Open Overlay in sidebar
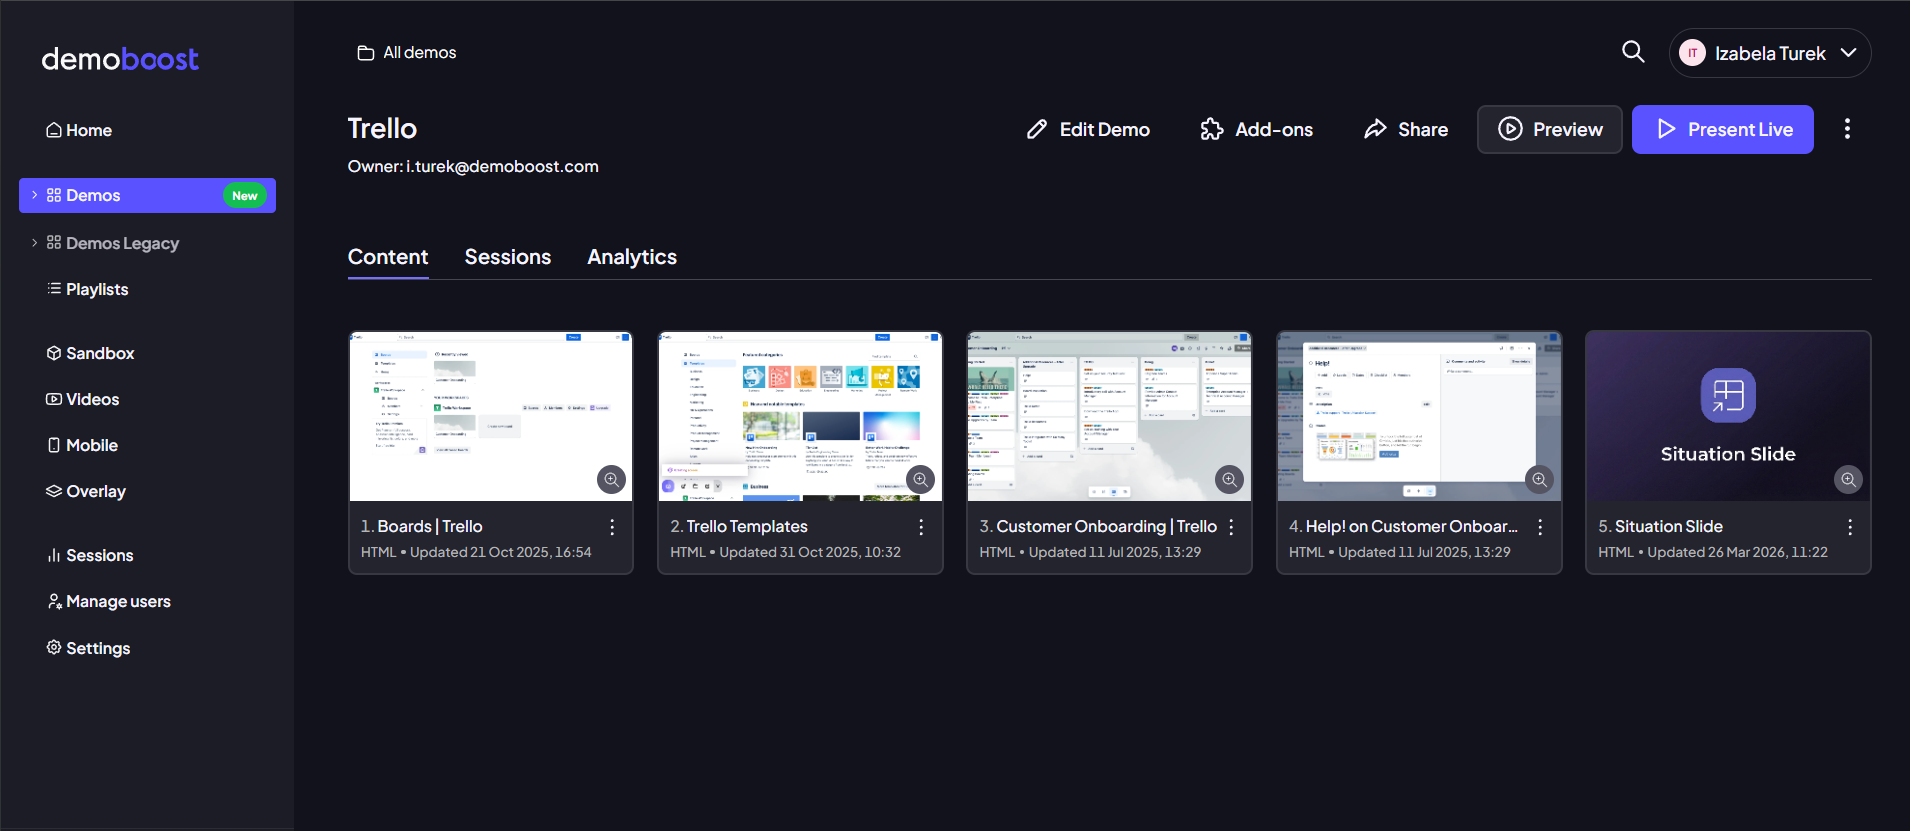1910x831 pixels. 86,491
